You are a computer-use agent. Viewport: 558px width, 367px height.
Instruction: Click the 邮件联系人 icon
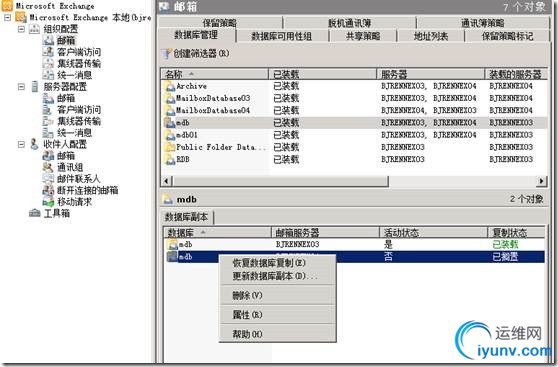pyautogui.click(x=48, y=178)
